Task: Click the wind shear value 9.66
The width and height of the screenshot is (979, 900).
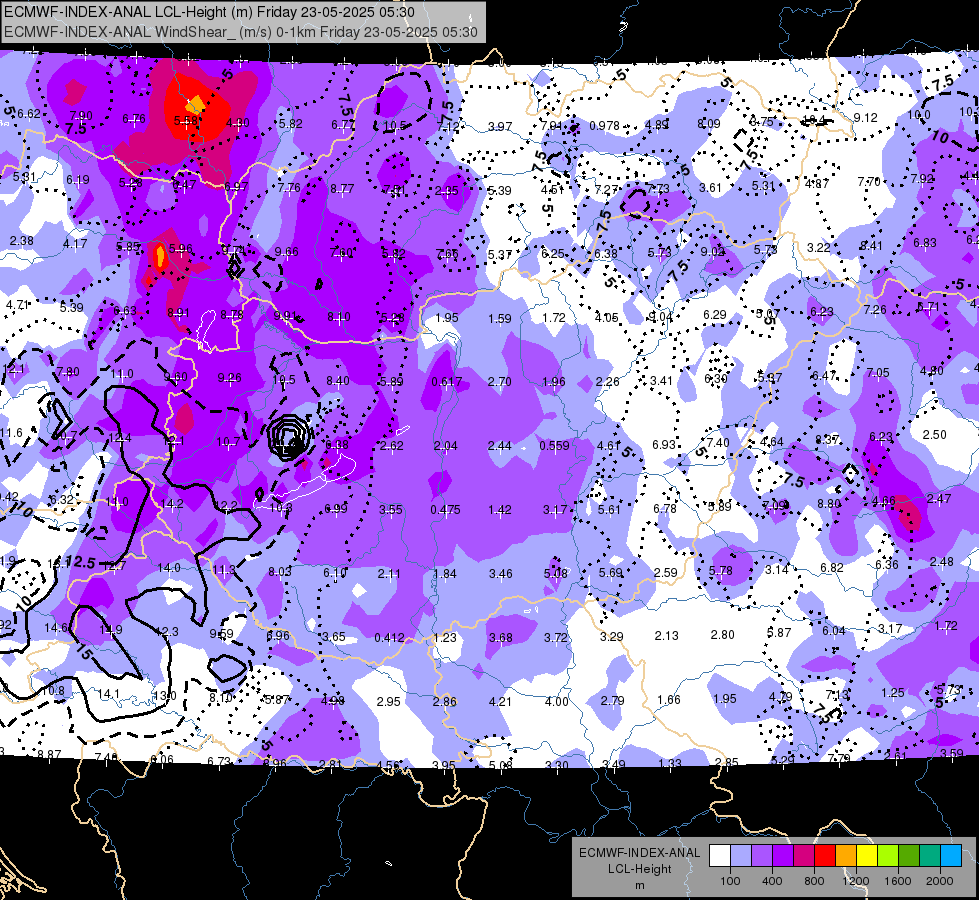Action: [x=287, y=252]
